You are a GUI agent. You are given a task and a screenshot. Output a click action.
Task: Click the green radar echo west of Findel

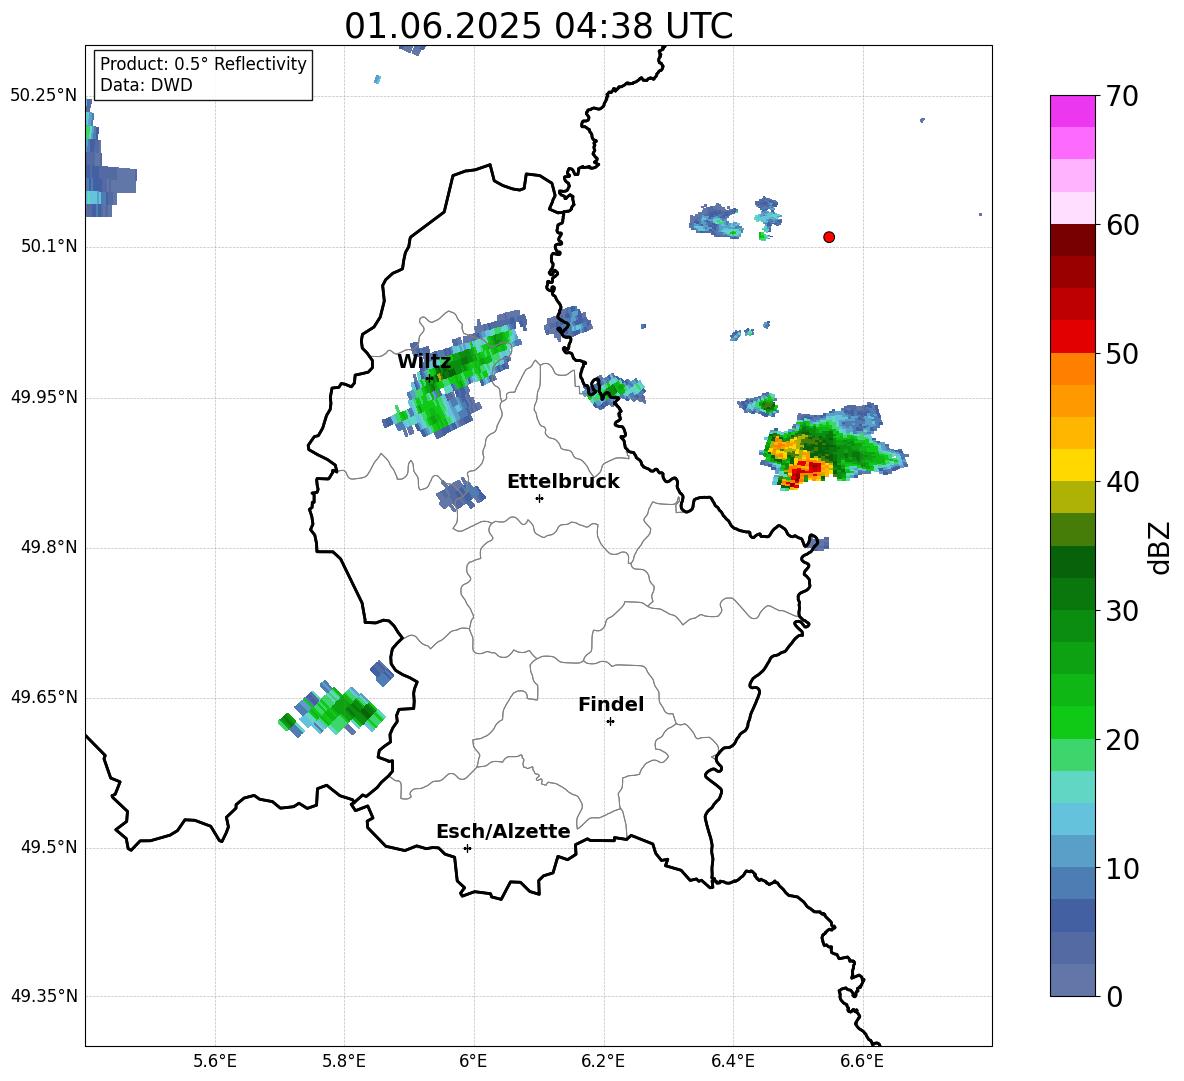[x=332, y=709]
